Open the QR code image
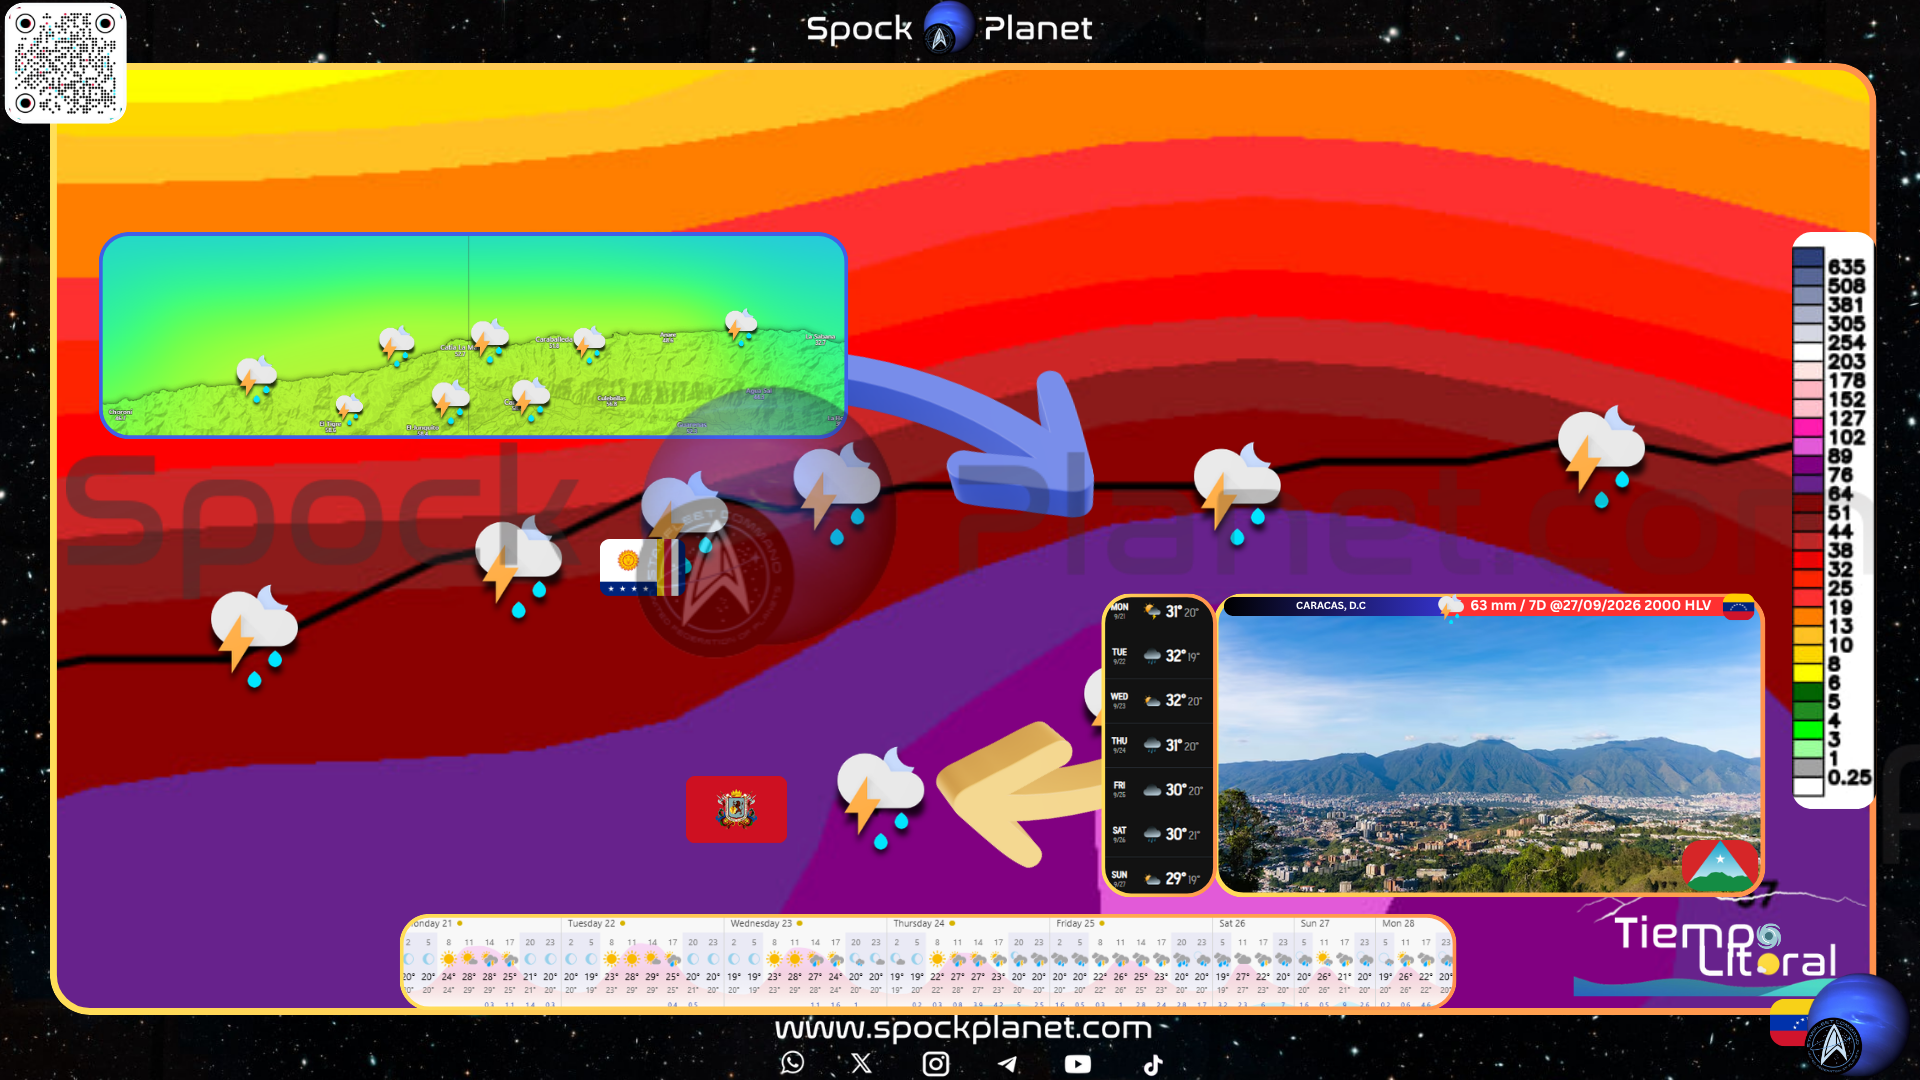This screenshot has width=1920, height=1080. pyautogui.click(x=66, y=63)
